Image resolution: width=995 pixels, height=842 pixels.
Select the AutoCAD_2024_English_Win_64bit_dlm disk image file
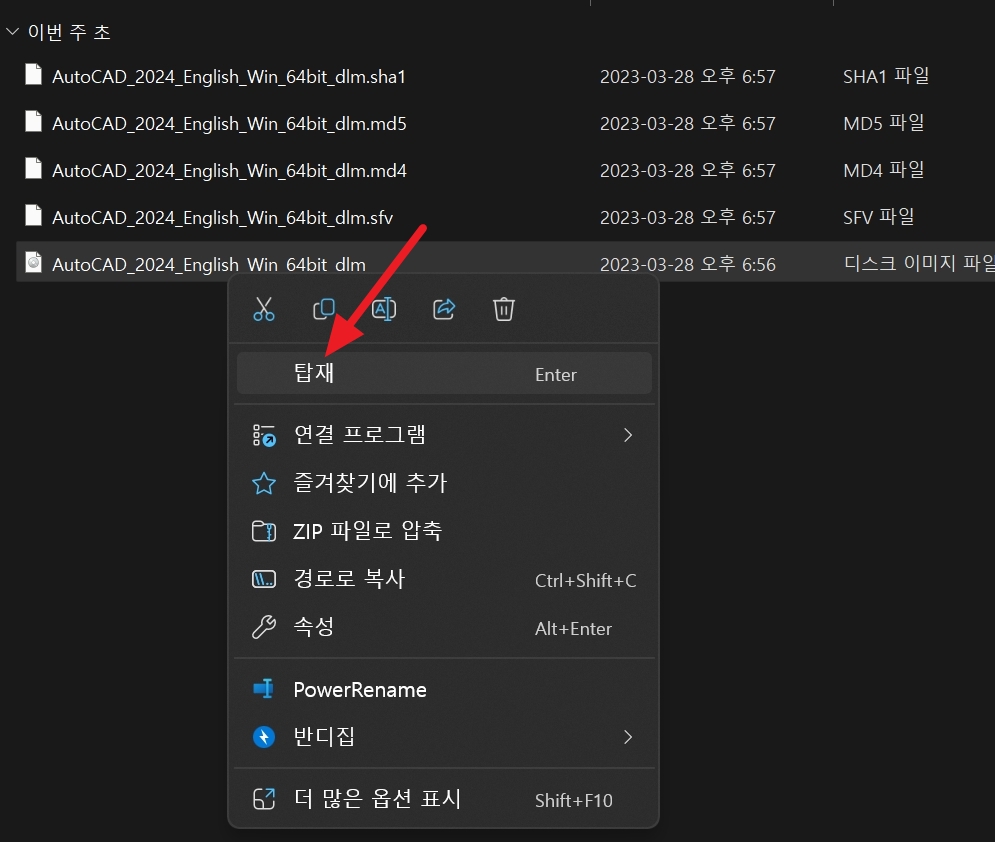tap(209, 264)
